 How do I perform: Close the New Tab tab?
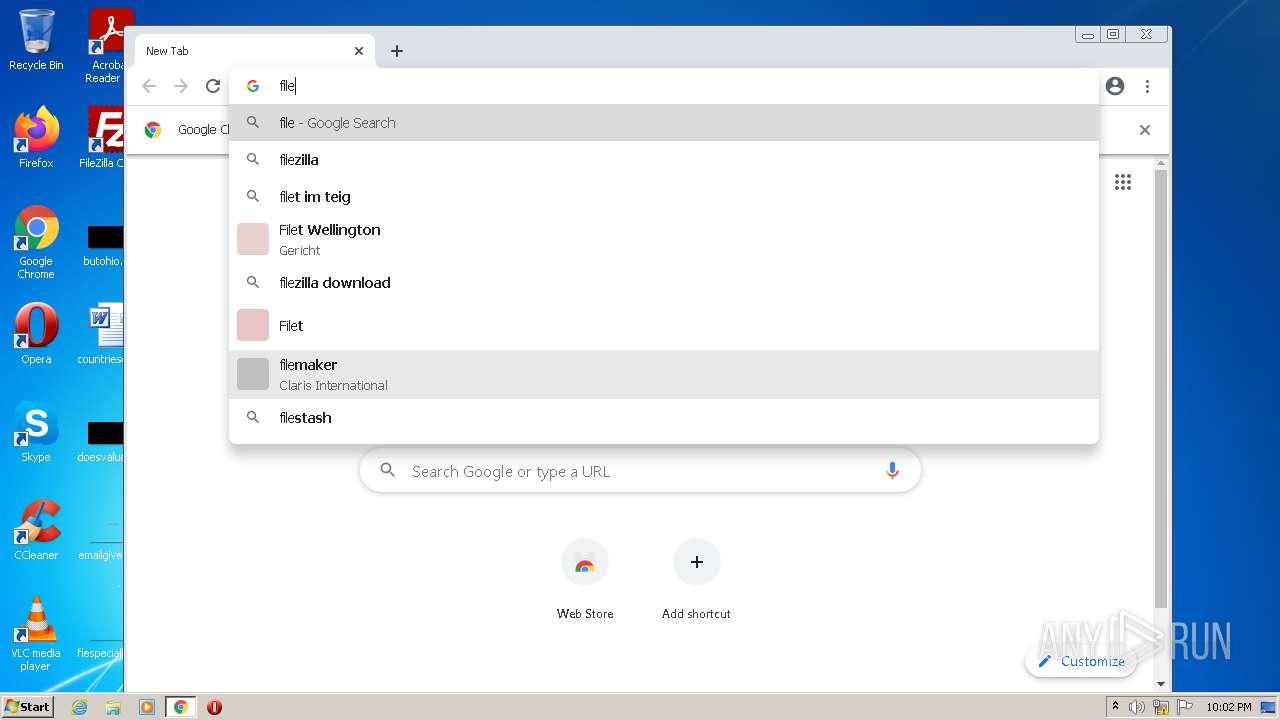pyautogui.click(x=359, y=51)
